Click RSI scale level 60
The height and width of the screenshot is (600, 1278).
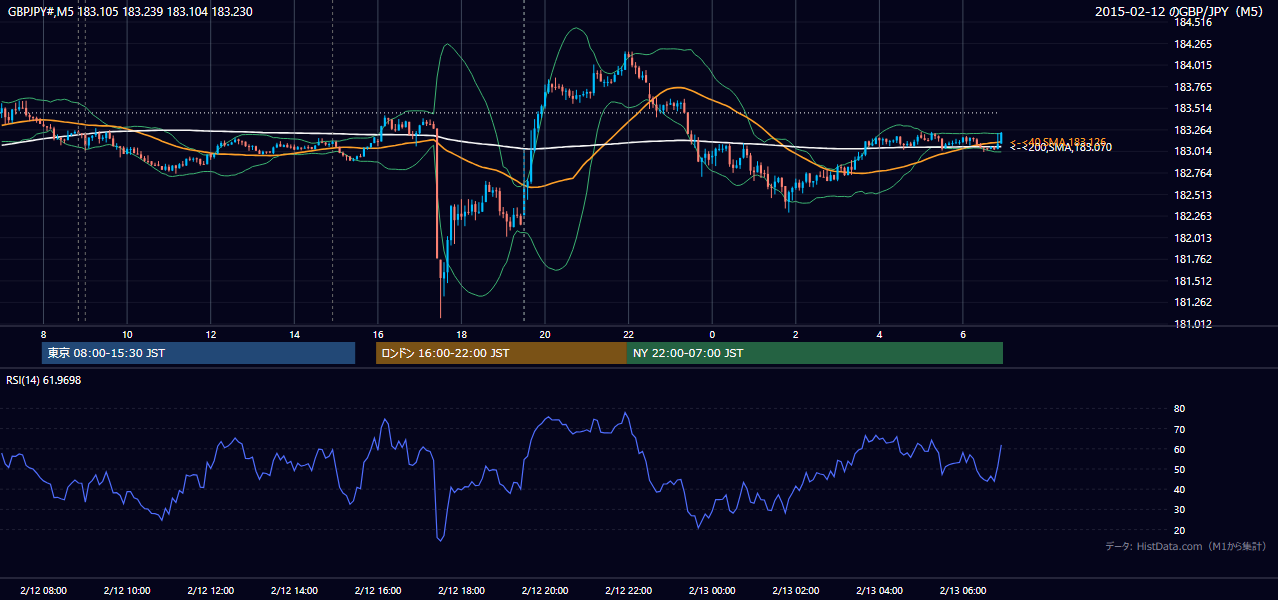1180,449
